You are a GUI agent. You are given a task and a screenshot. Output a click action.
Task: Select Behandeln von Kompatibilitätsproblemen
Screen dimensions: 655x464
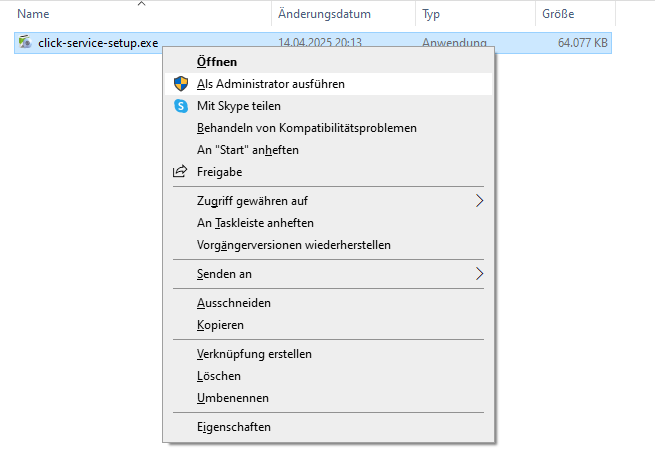(x=328, y=128)
